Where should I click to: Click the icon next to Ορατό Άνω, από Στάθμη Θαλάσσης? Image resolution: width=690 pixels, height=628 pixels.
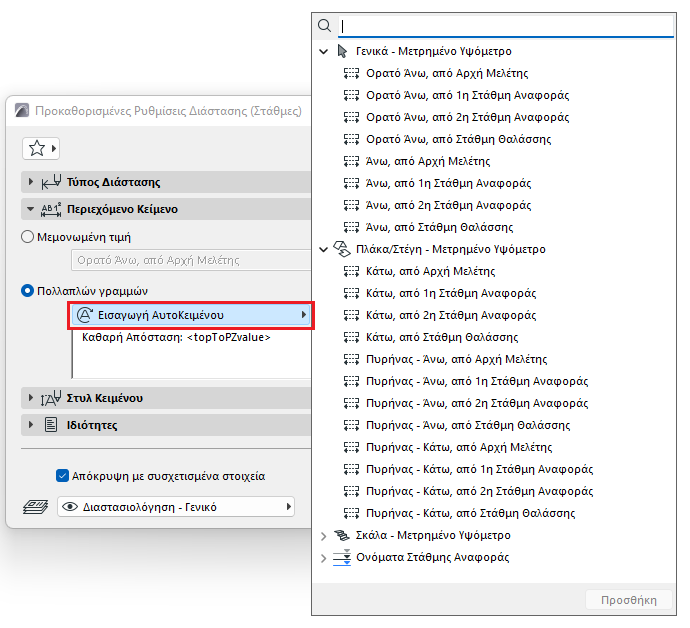(351, 139)
